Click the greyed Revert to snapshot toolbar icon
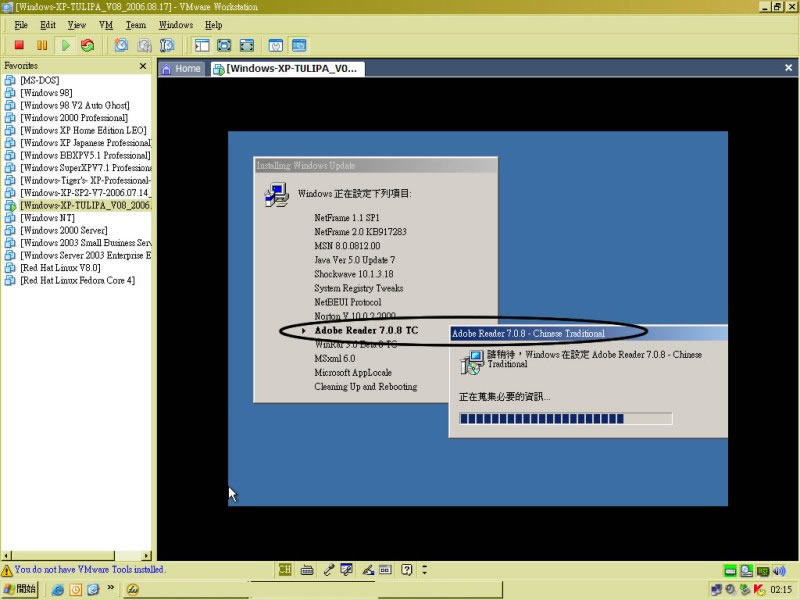The width and height of the screenshot is (800, 600). coord(144,45)
